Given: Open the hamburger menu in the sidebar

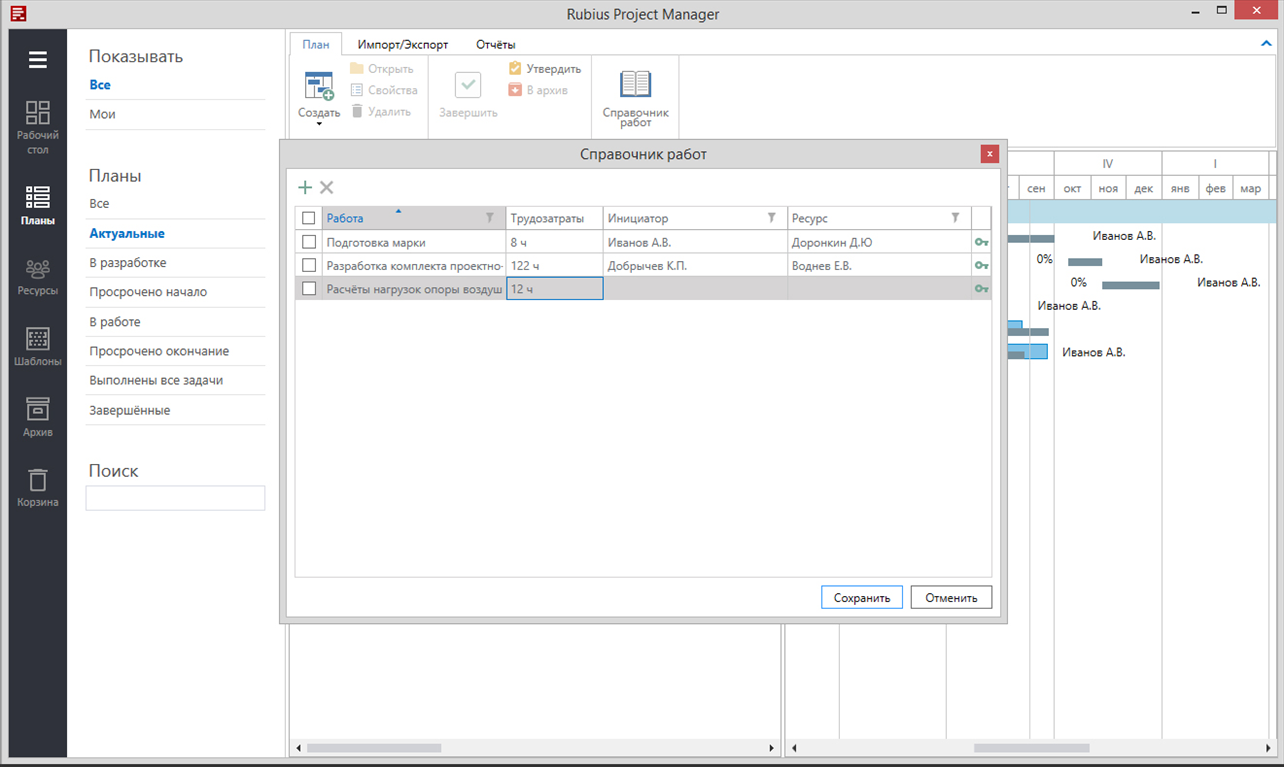Looking at the screenshot, I should pos(38,60).
